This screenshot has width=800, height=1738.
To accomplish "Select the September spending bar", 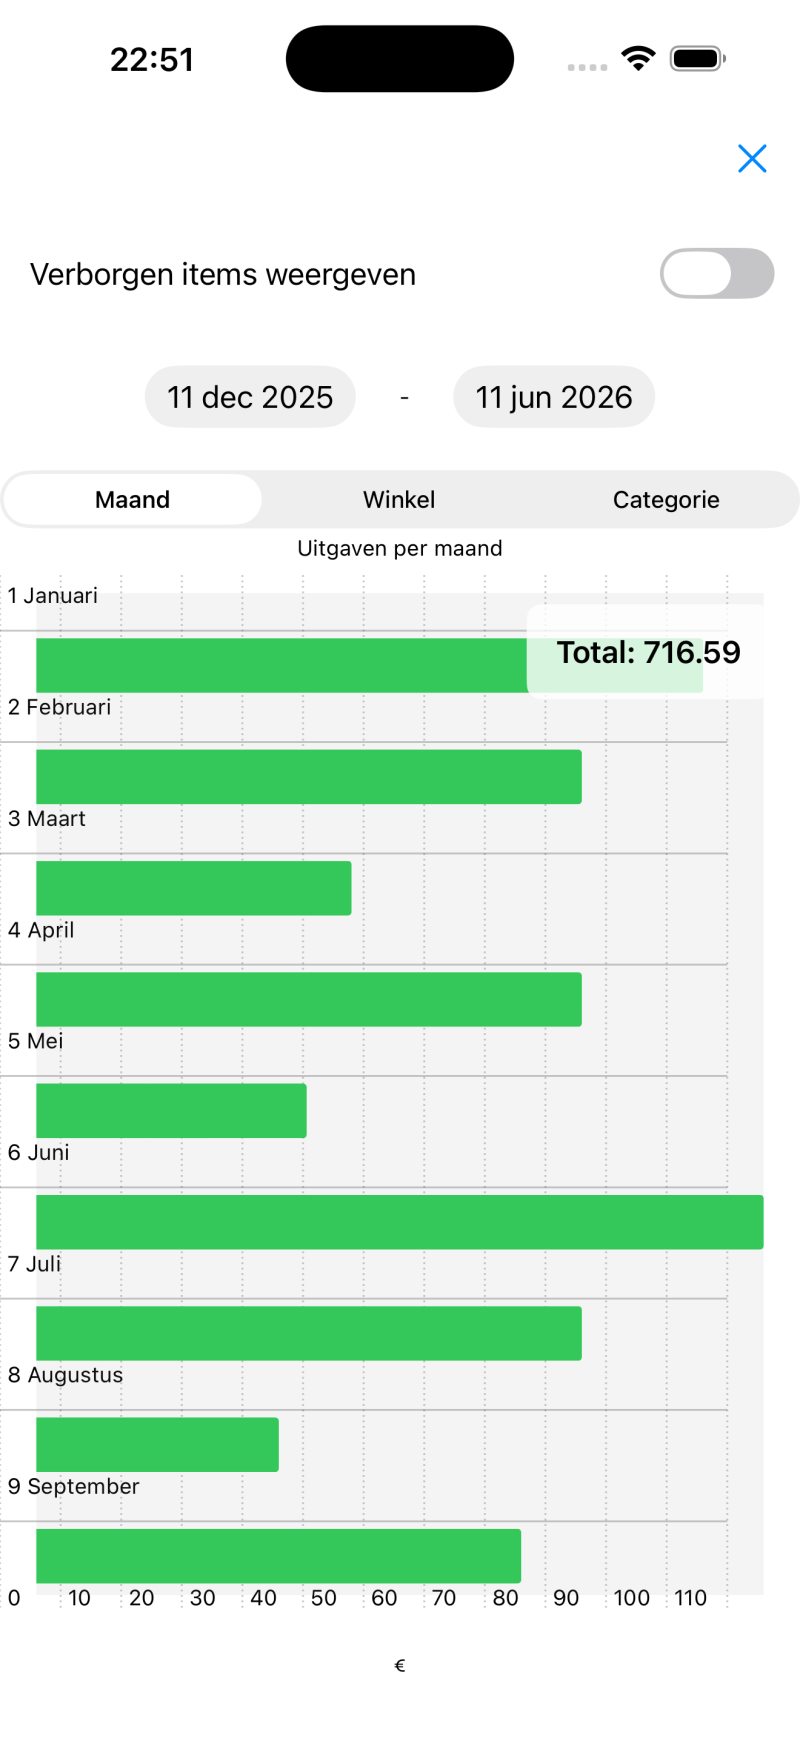I will 278,1555.
